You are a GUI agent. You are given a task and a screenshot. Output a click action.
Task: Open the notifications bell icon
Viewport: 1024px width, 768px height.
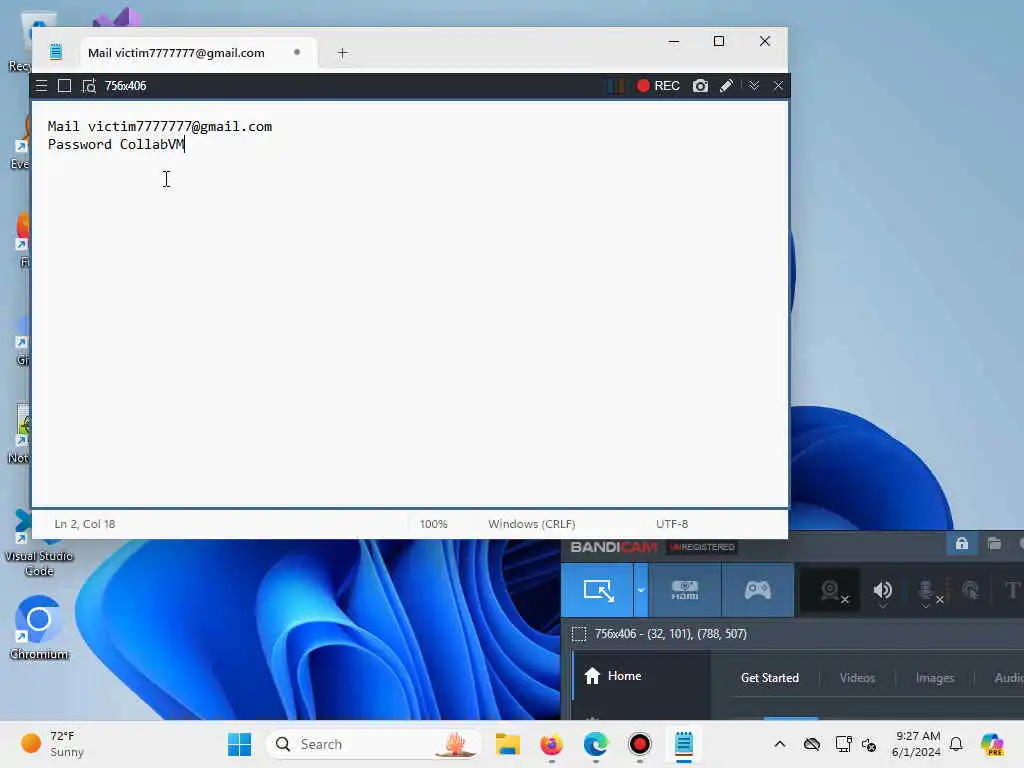point(956,744)
